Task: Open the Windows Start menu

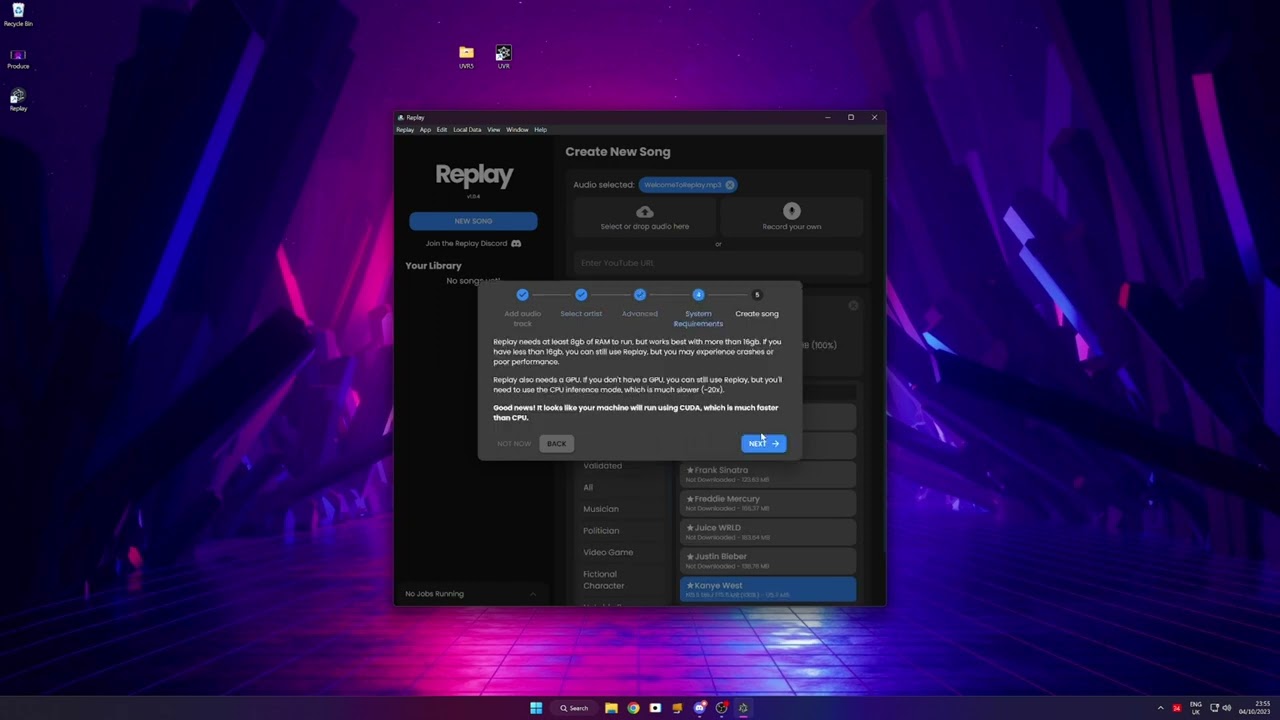Action: (x=536, y=708)
